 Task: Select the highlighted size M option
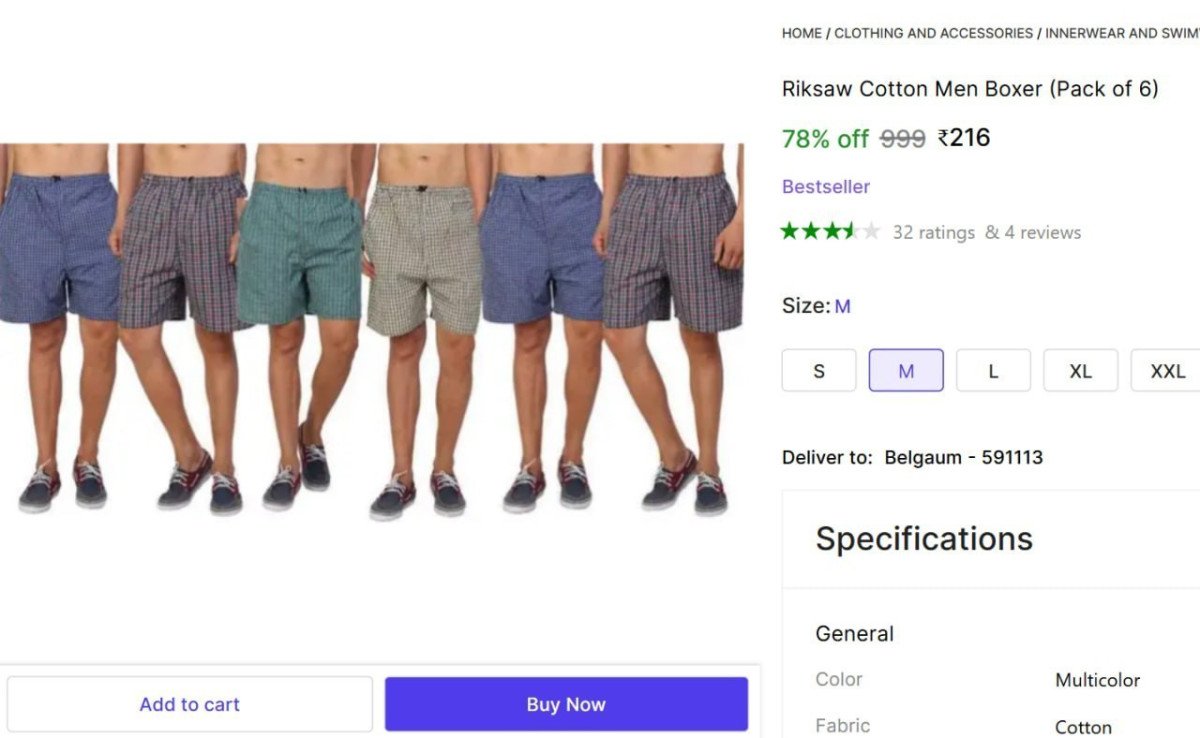(906, 371)
